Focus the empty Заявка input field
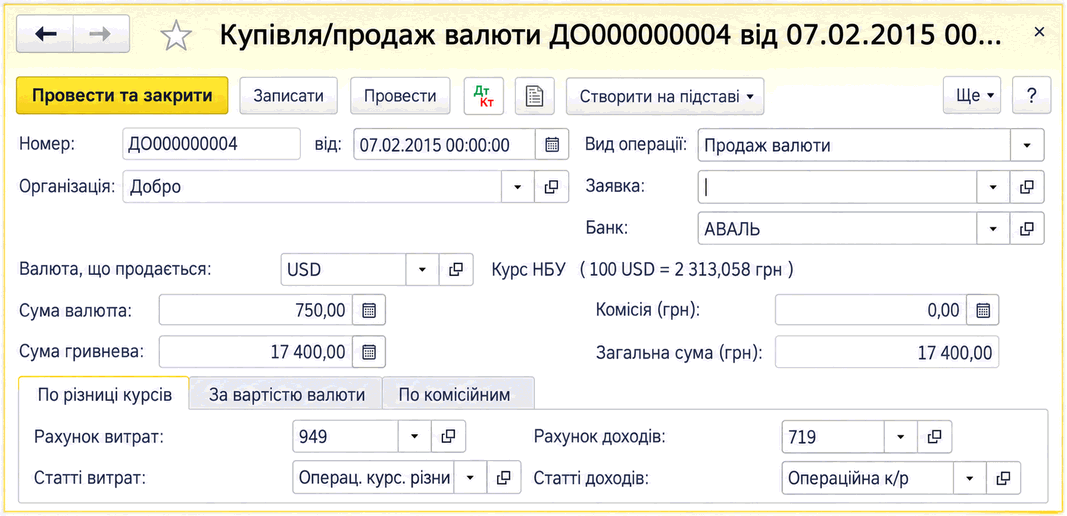 pos(838,187)
